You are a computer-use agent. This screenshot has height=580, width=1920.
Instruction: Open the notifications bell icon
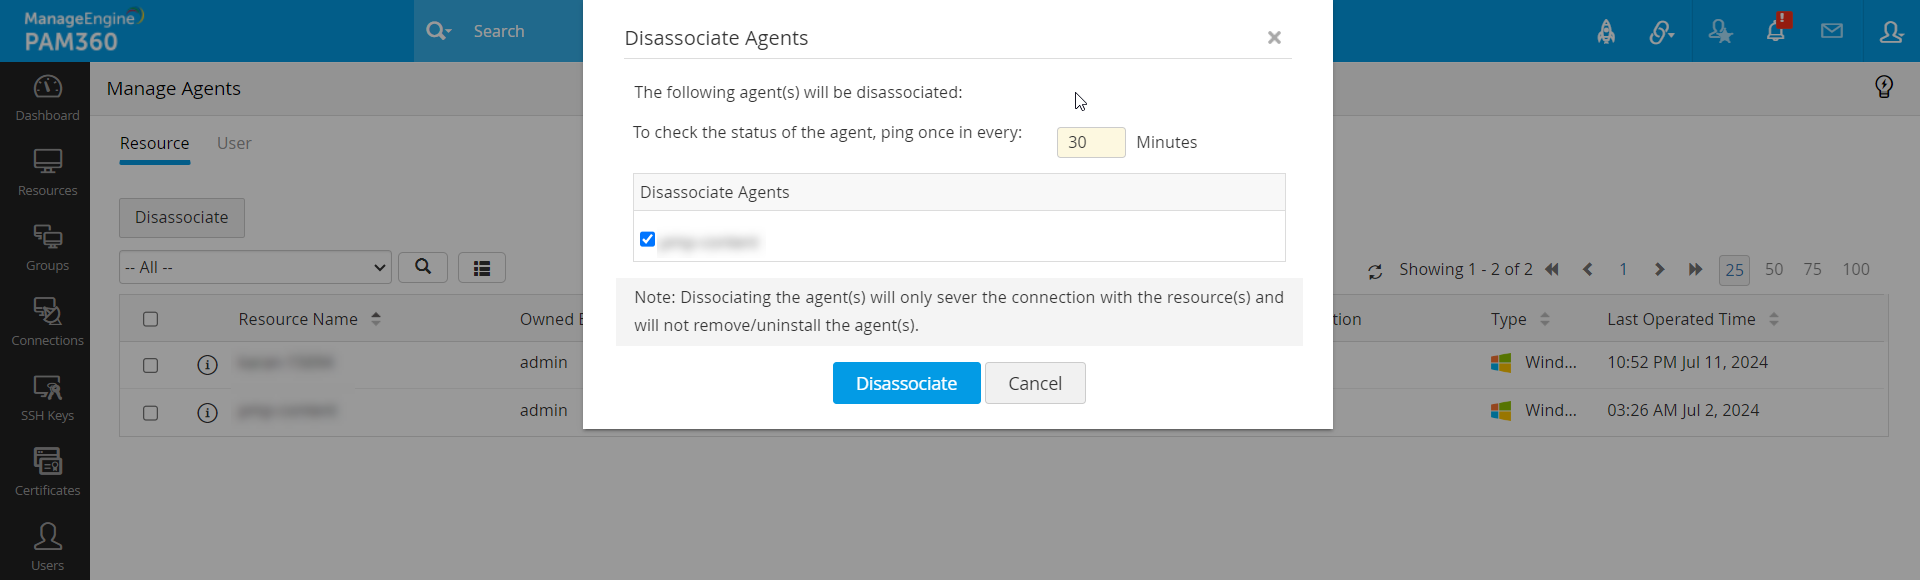click(1777, 31)
